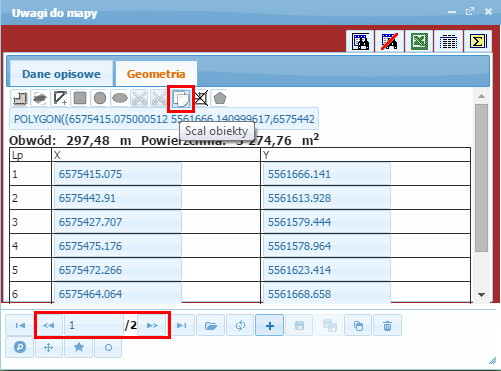This screenshot has height=371, width=501.
Task: Click Y value 5561578.964 in row 4
Action: tap(327, 246)
